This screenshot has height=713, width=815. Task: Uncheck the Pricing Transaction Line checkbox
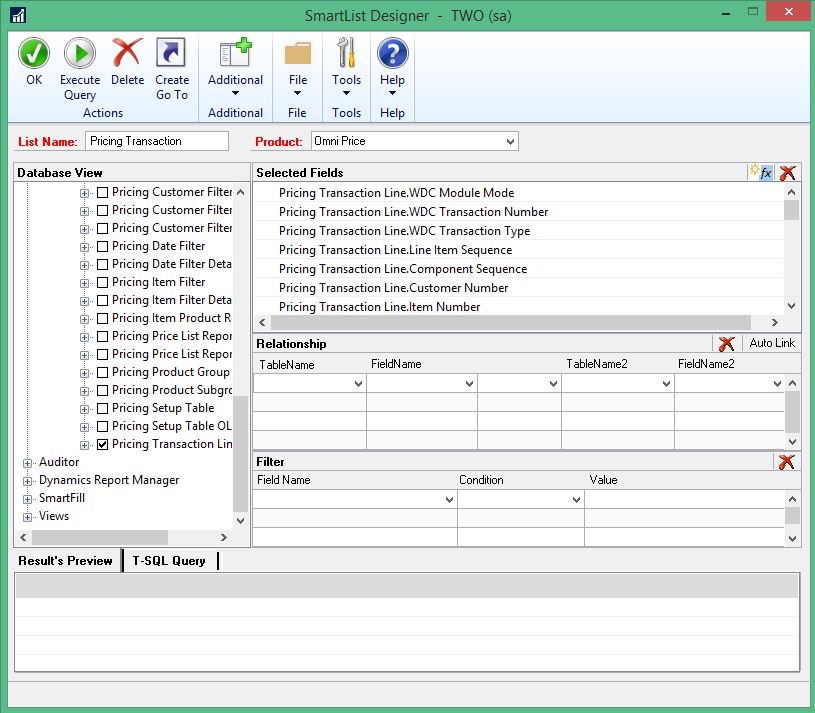tap(102, 444)
